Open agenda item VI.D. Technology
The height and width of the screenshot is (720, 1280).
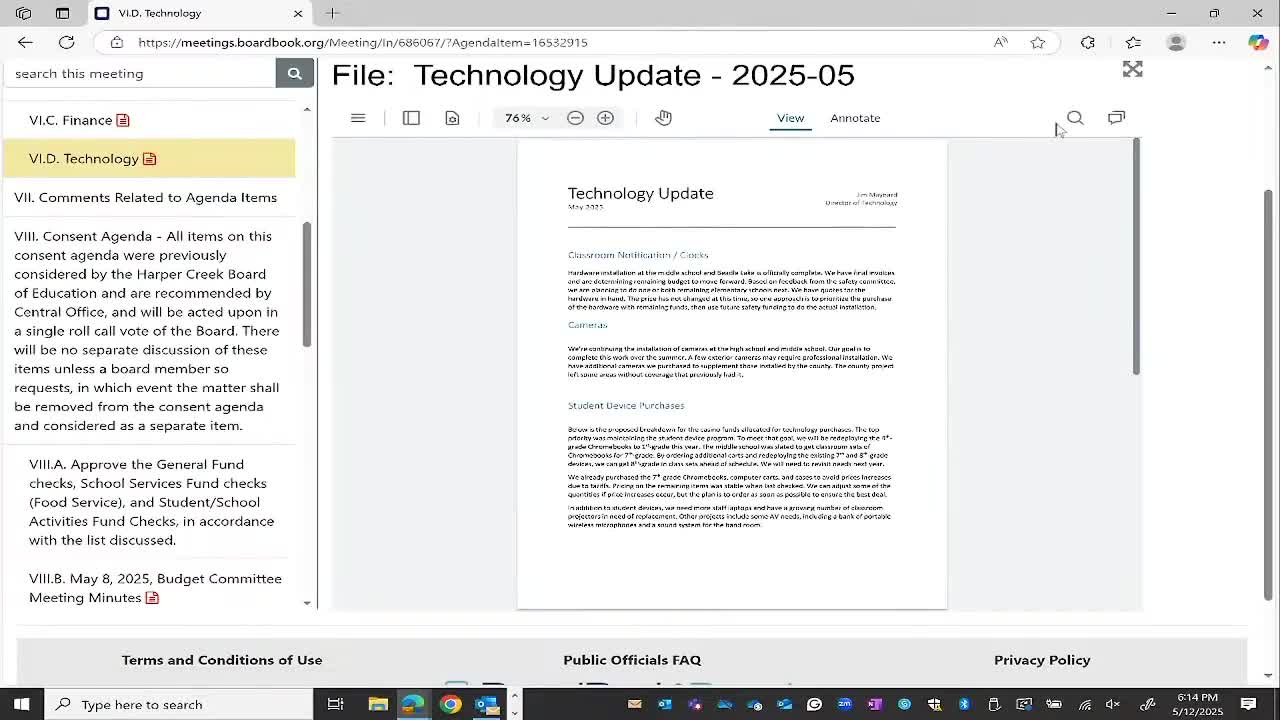[x=84, y=159]
